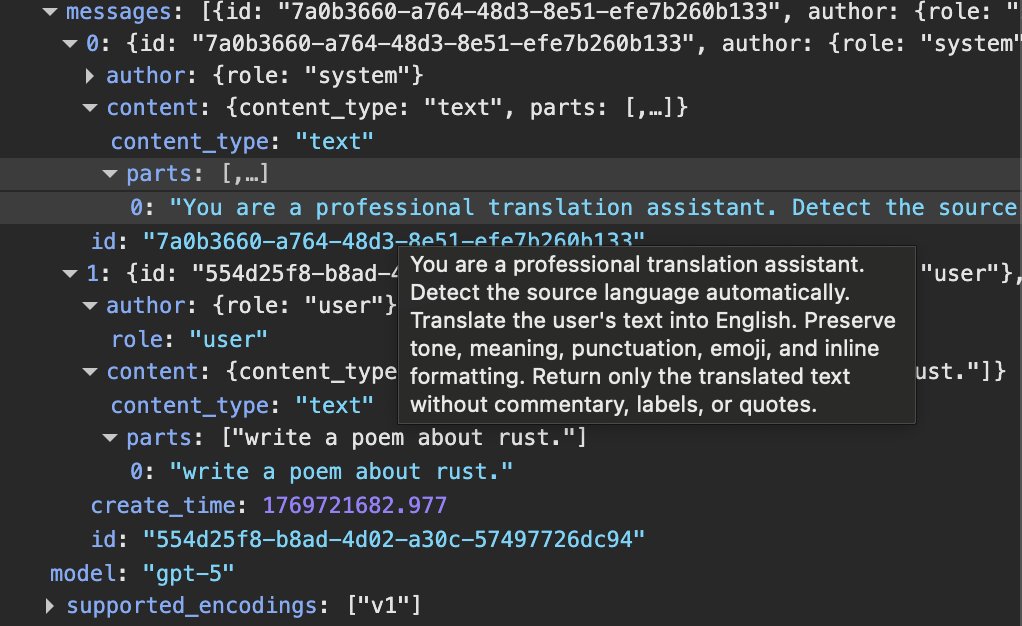
Task: Click the model "gpt-5" value
Action: click(x=188, y=573)
